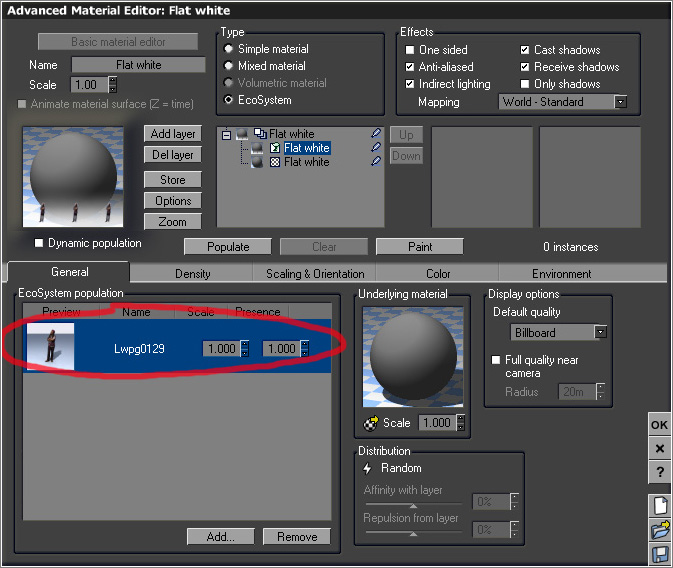This screenshot has height=568, width=673.
Task: Click the Underlying material Scale value field
Action: (438, 423)
